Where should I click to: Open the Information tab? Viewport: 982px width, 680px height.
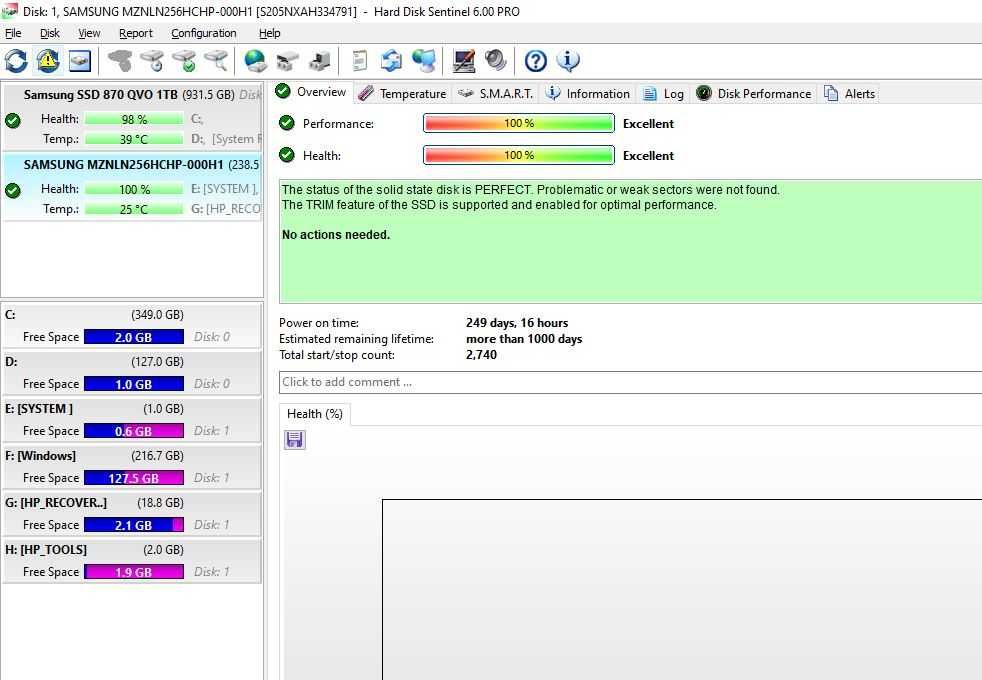pos(587,93)
